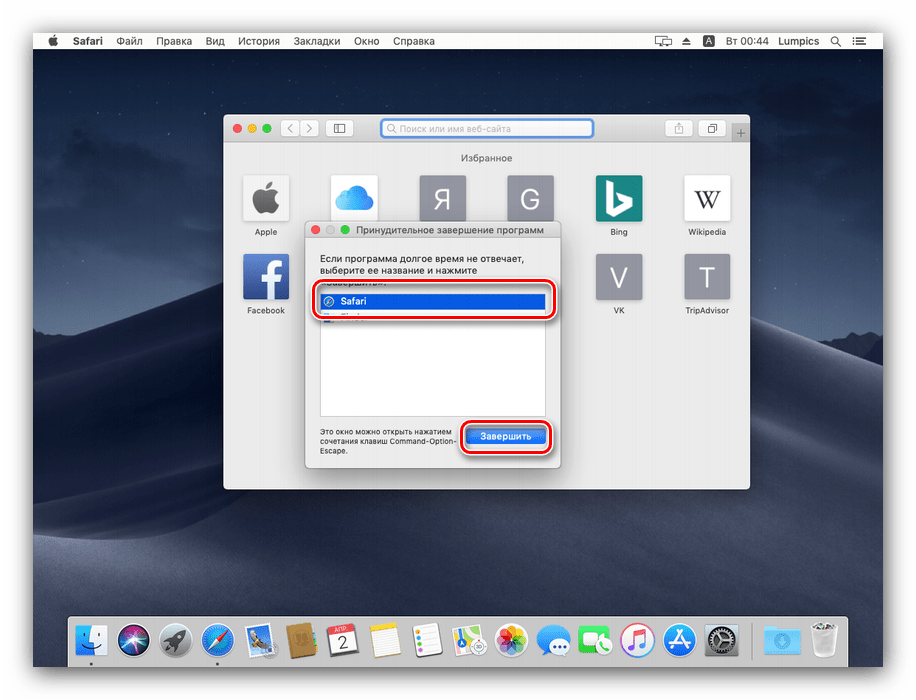Click the Share icon in Safari toolbar

pyautogui.click(x=679, y=129)
